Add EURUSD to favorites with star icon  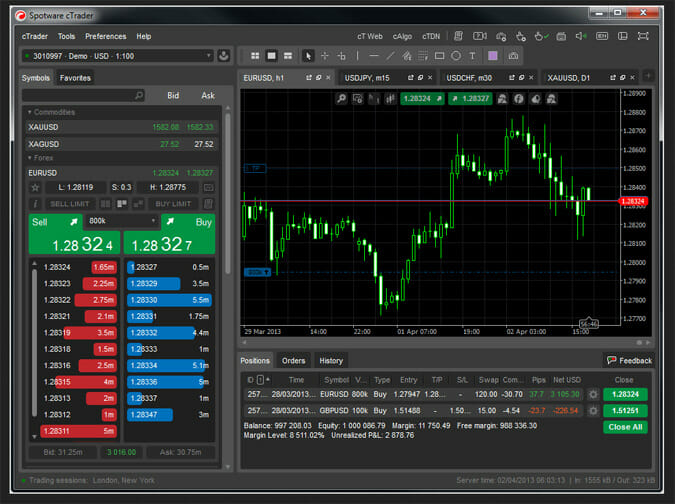tap(35, 188)
